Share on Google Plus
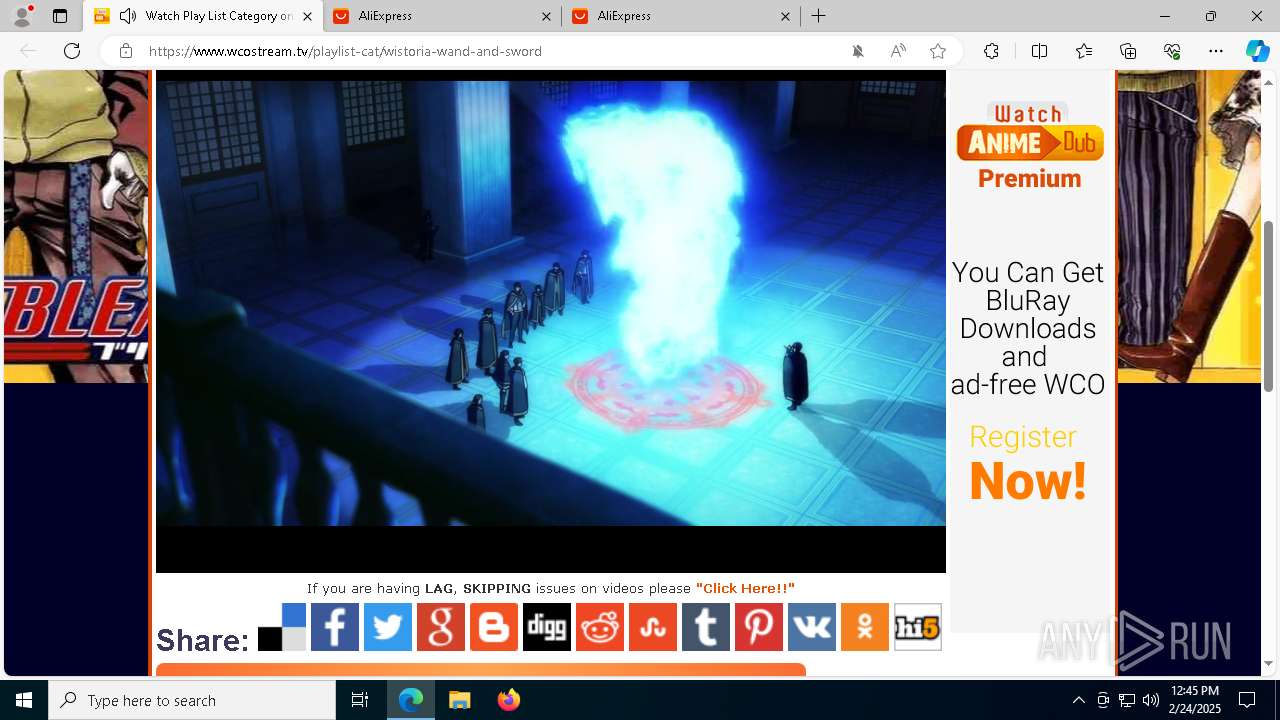Screen dimensions: 1280x720 click(441, 627)
